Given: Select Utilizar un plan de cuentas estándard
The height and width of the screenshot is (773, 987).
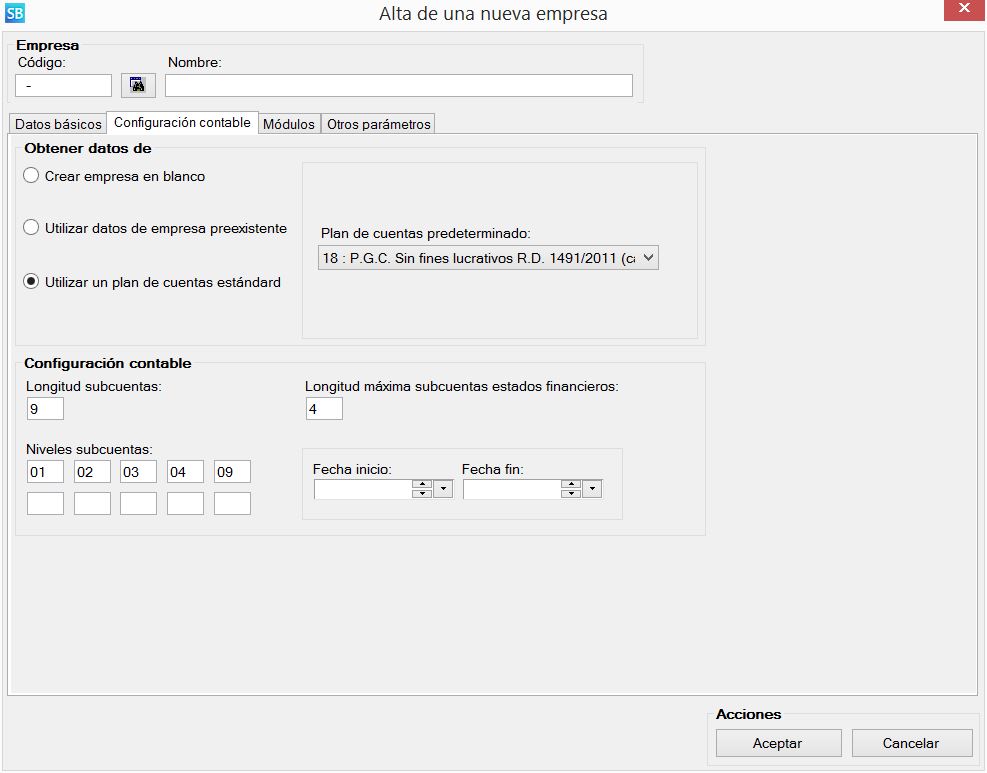Looking at the screenshot, I should (x=32, y=282).
